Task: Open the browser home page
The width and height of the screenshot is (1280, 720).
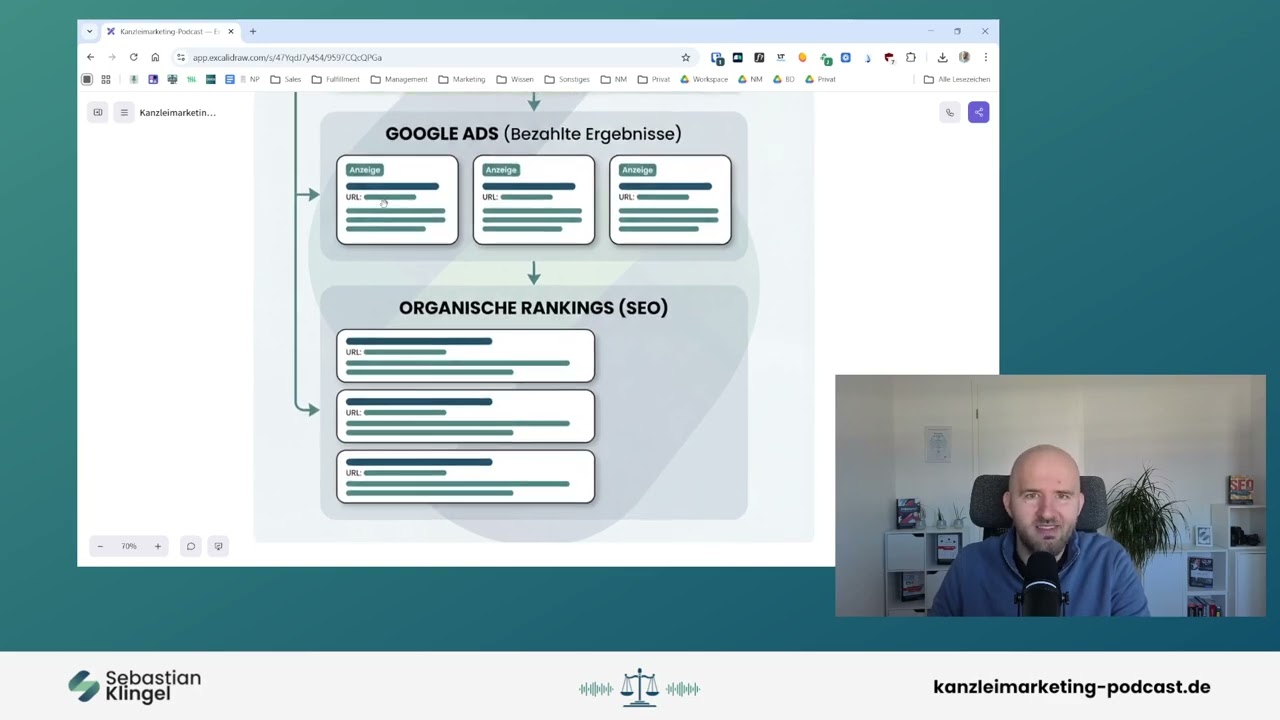Action: click(155, 57)
